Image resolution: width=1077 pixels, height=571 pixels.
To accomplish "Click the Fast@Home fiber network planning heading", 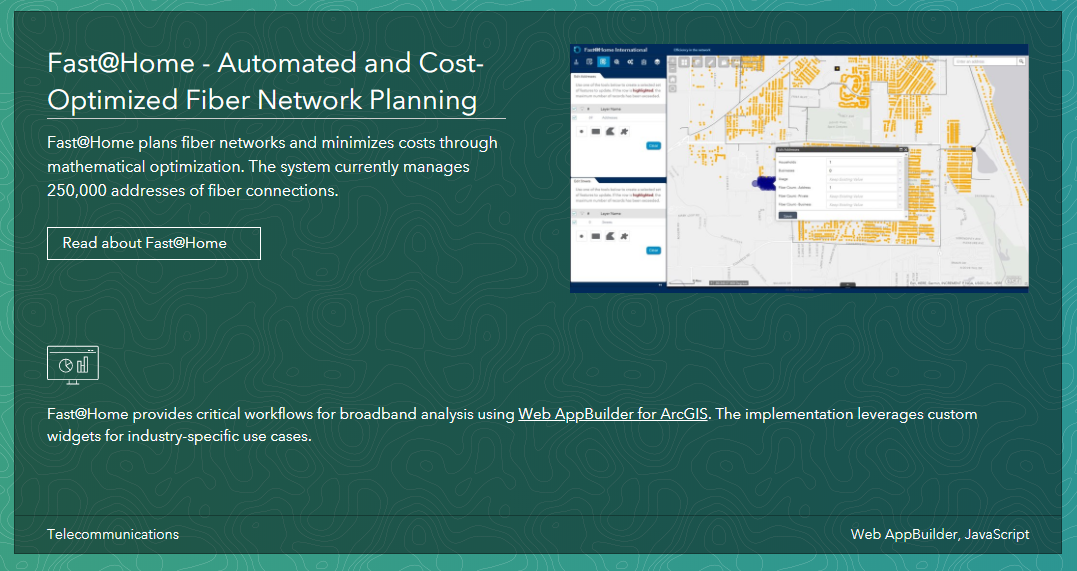I will coord(266,81).
